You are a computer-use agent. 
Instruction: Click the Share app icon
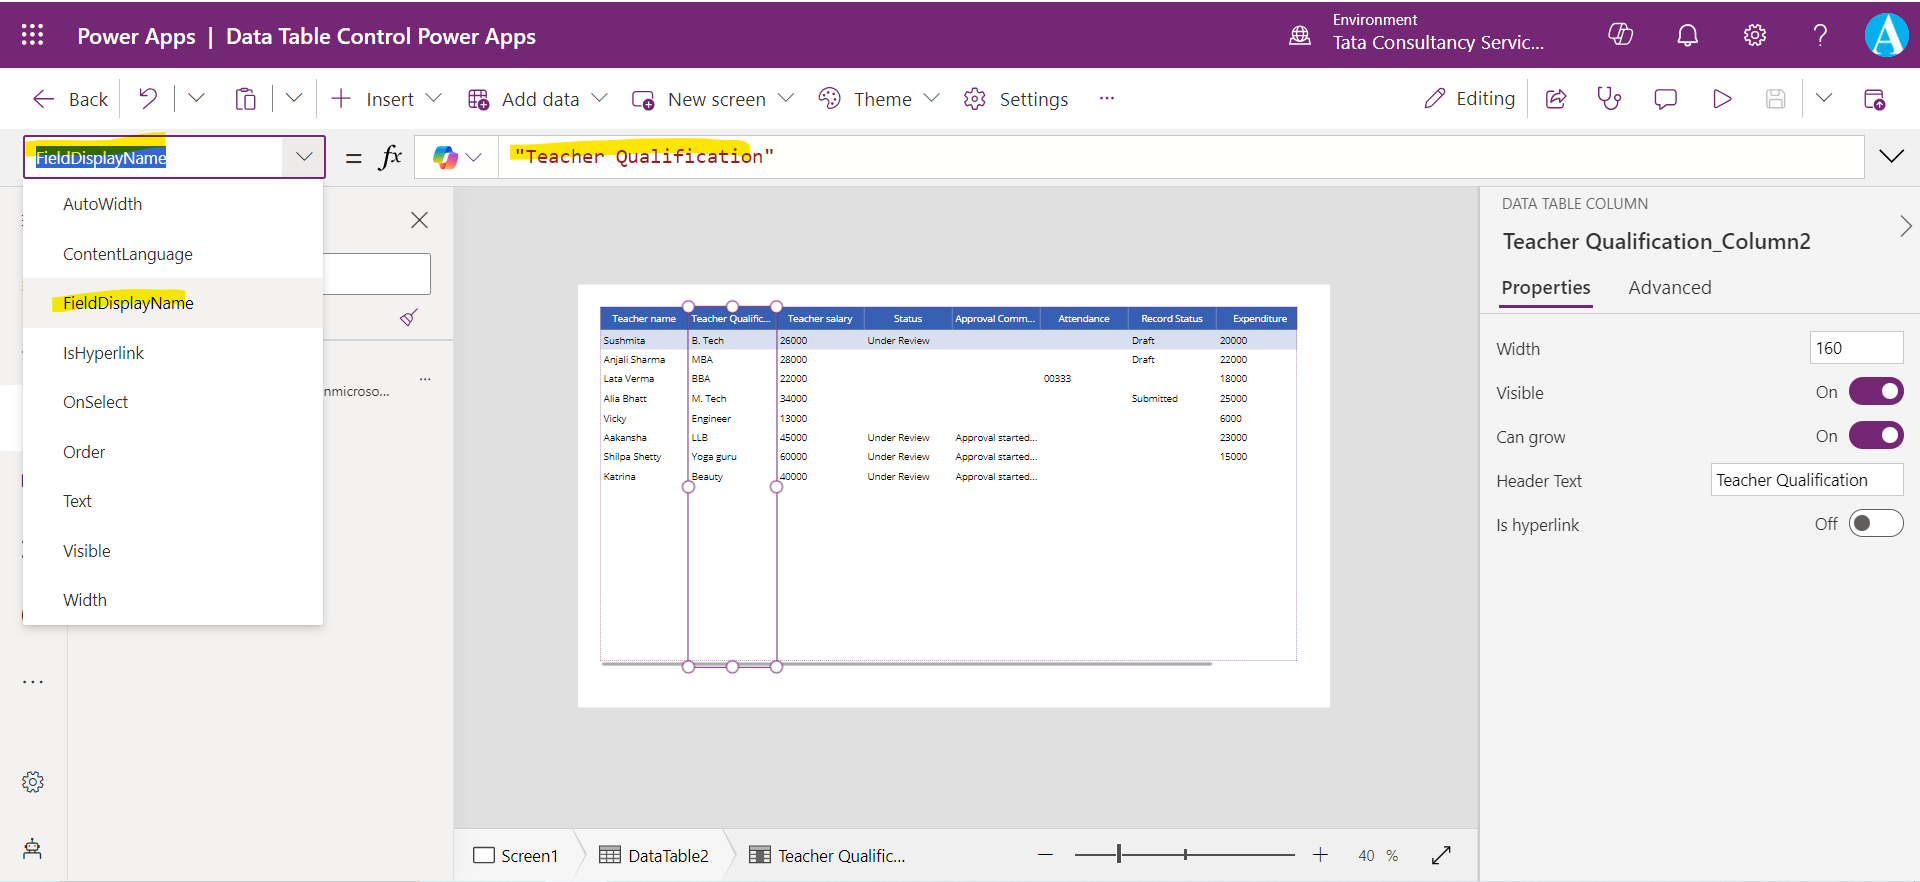pyautogui.click(x=1556, y=98)
